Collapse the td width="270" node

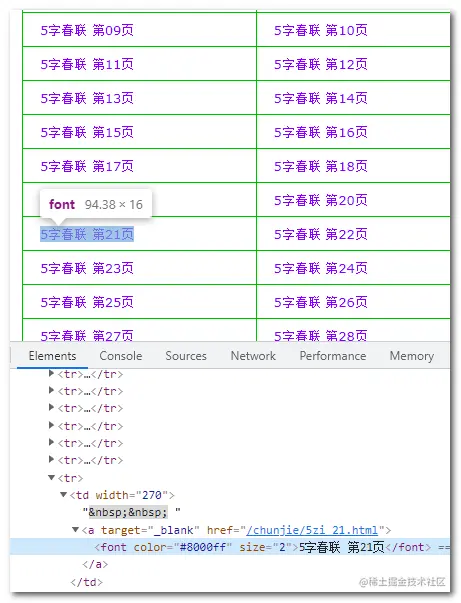tap(63, 495)
